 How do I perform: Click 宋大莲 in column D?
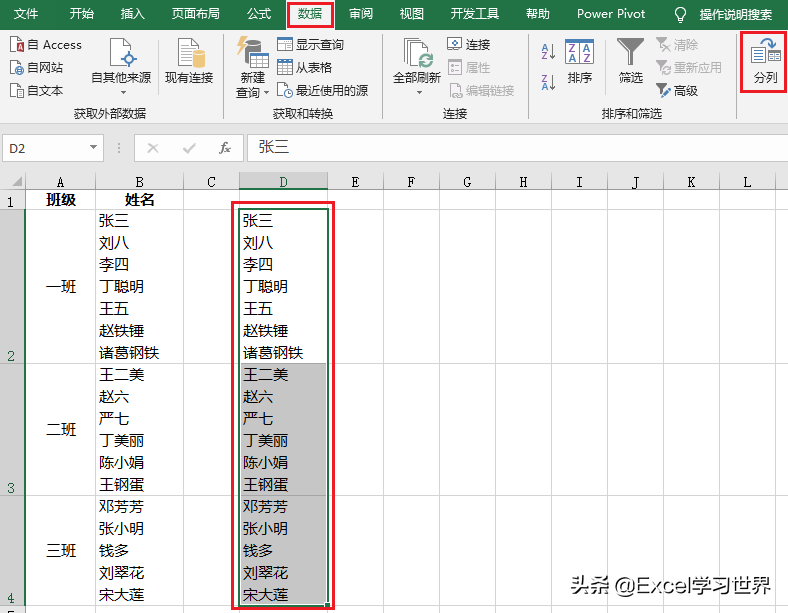(x=265, y=595)
